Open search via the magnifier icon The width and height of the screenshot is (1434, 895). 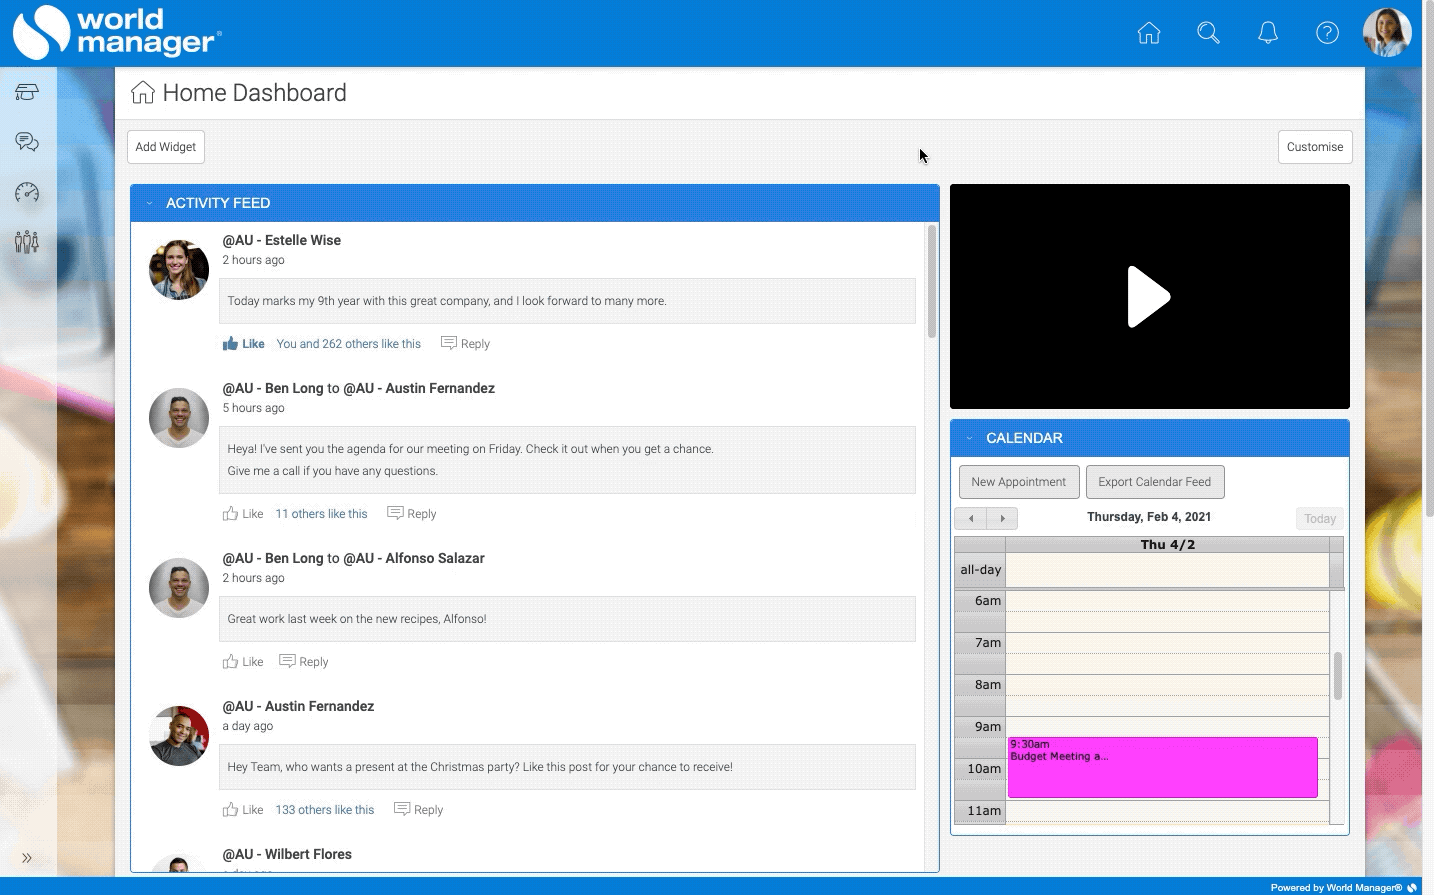point(1208,33)
